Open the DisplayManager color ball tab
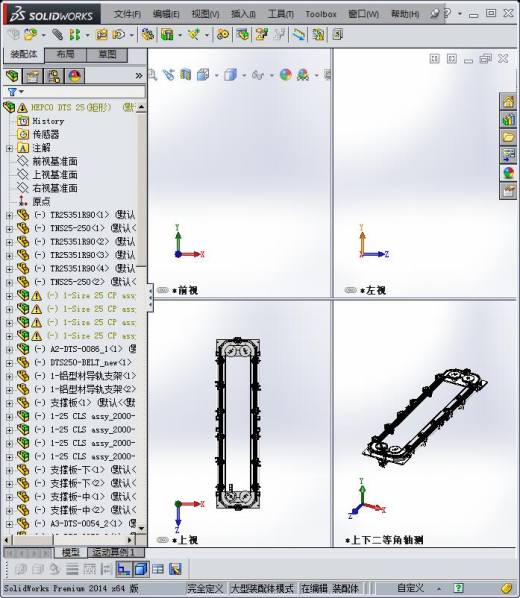This screenshot has height=598, width=520. pos(75,76)
